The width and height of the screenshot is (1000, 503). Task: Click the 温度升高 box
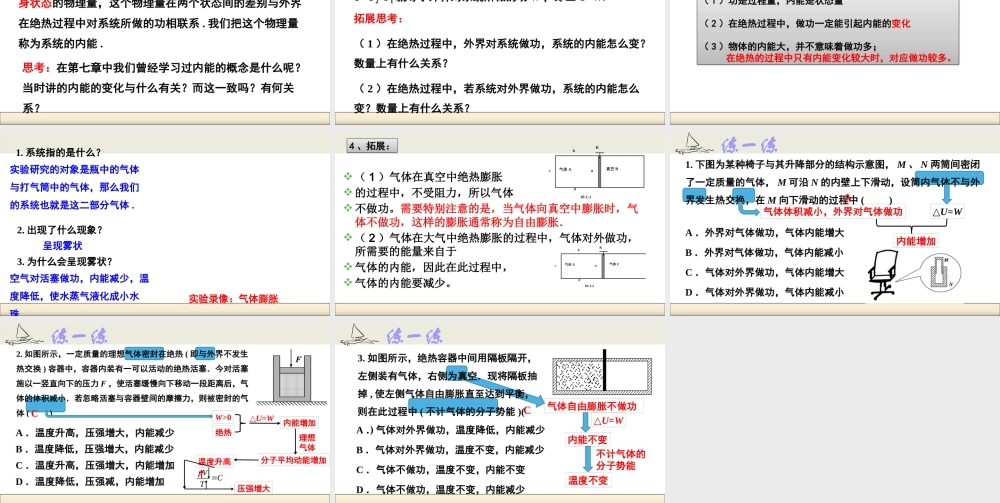[215, 462]
